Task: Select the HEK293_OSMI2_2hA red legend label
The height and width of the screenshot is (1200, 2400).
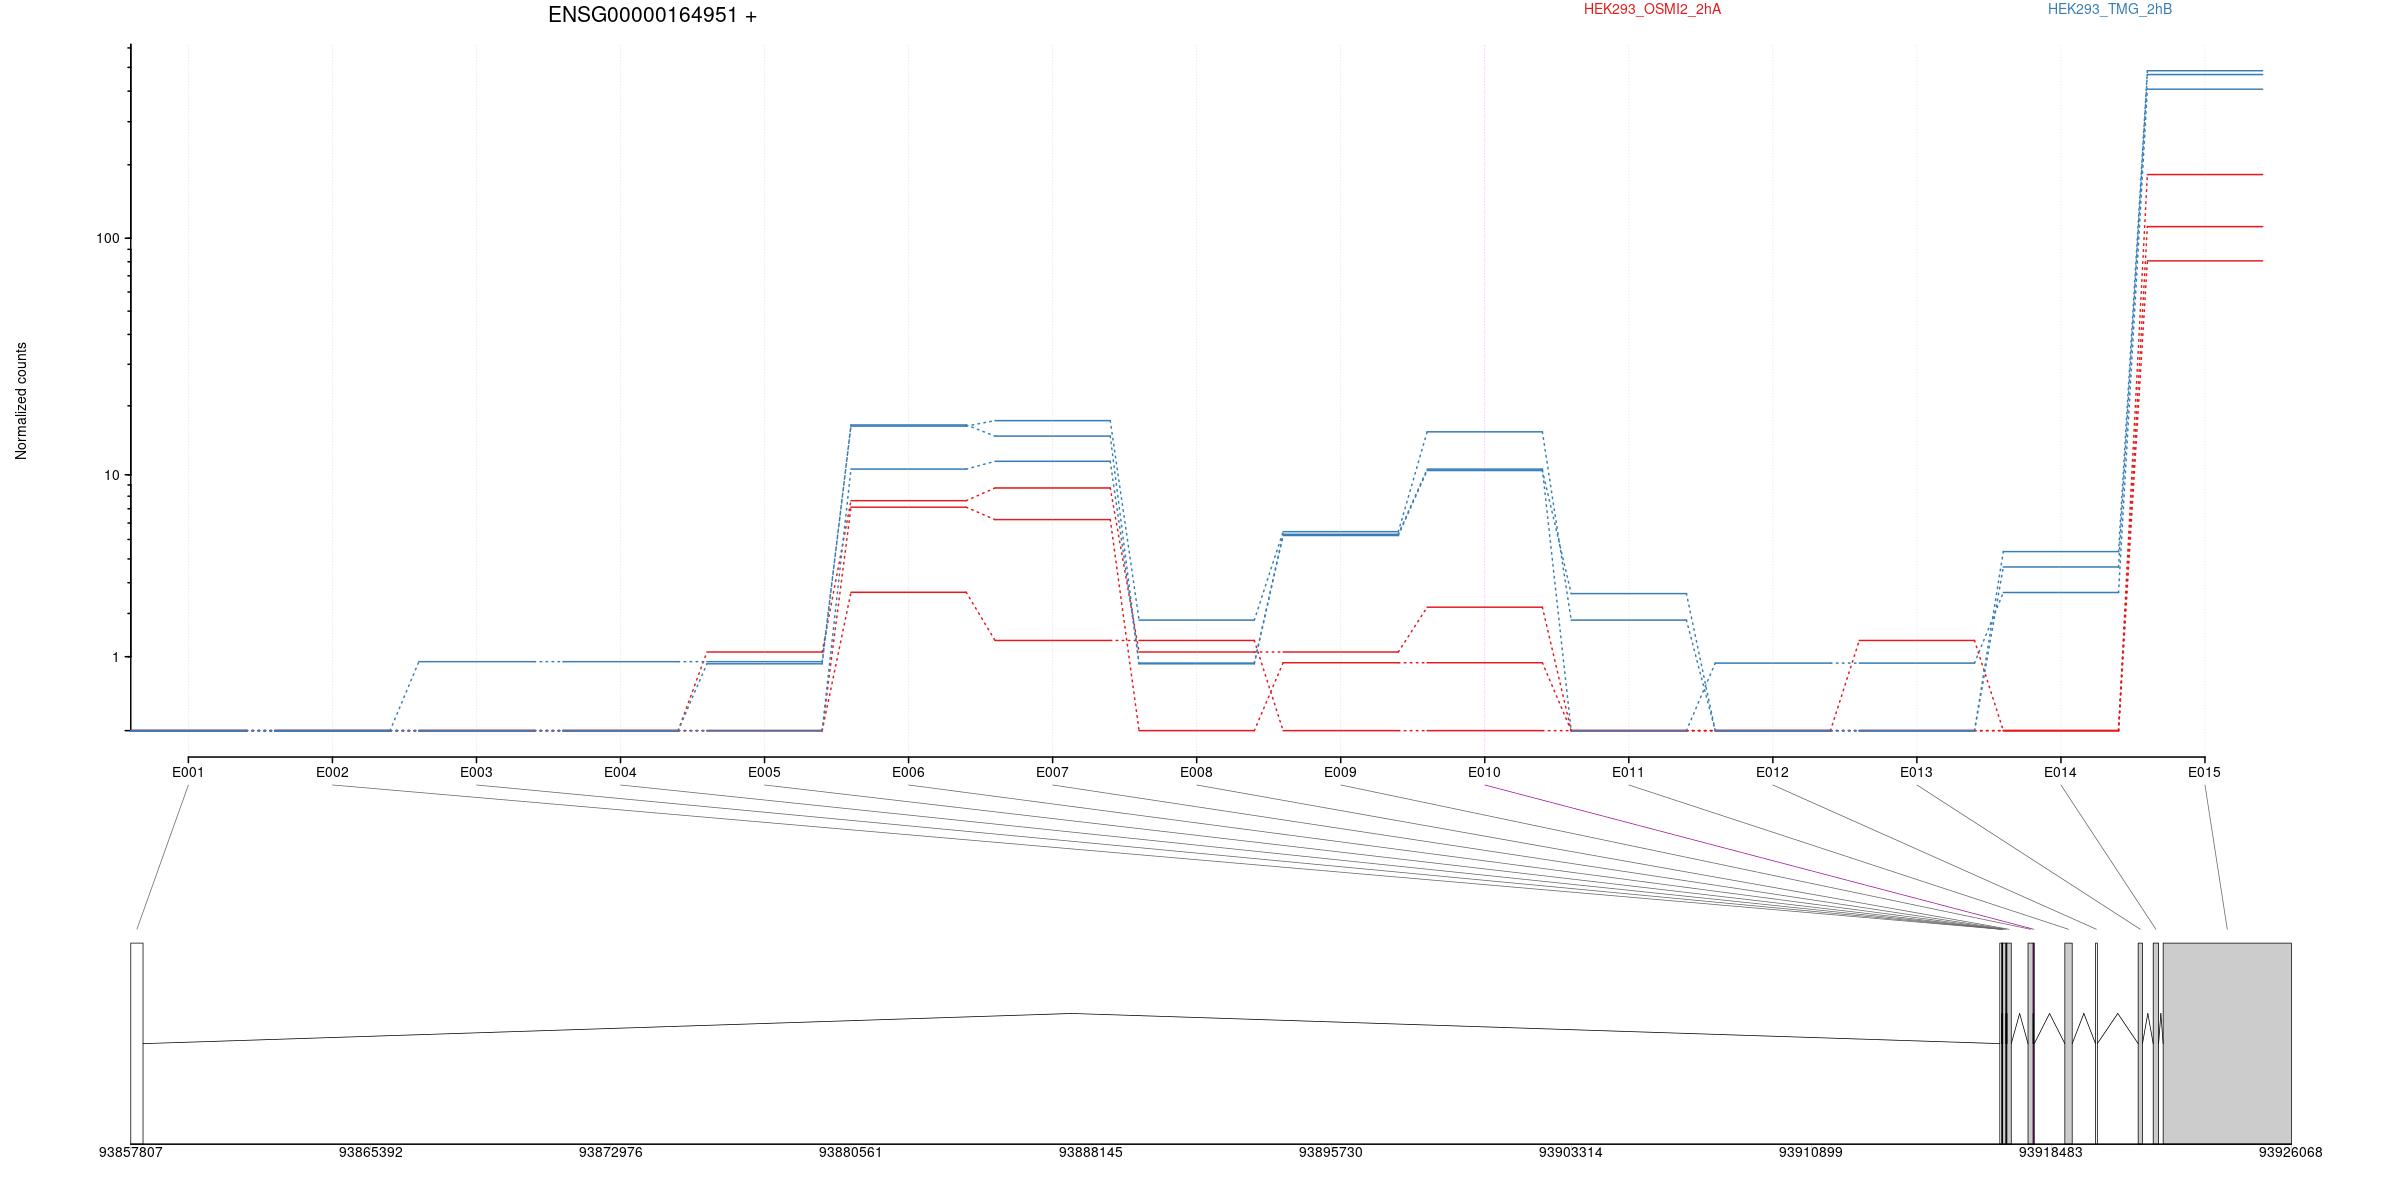Action: (x=1652, y=9)
